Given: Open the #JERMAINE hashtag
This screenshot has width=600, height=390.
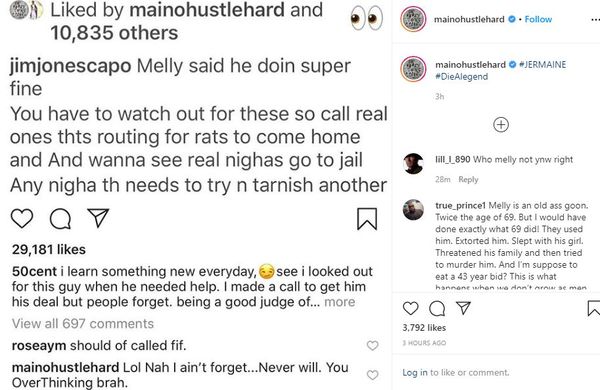Looking at the screenshot, I should [x=542, y=64].
